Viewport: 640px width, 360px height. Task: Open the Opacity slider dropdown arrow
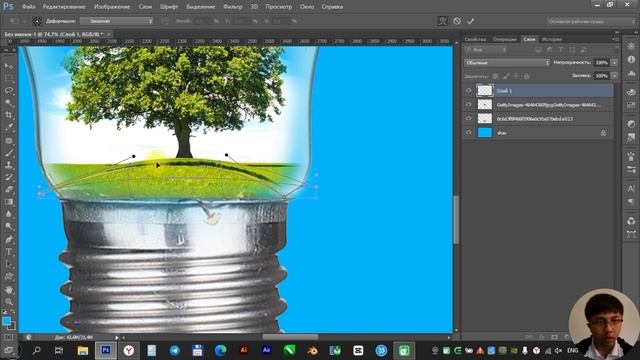click(x=614, y=62)
